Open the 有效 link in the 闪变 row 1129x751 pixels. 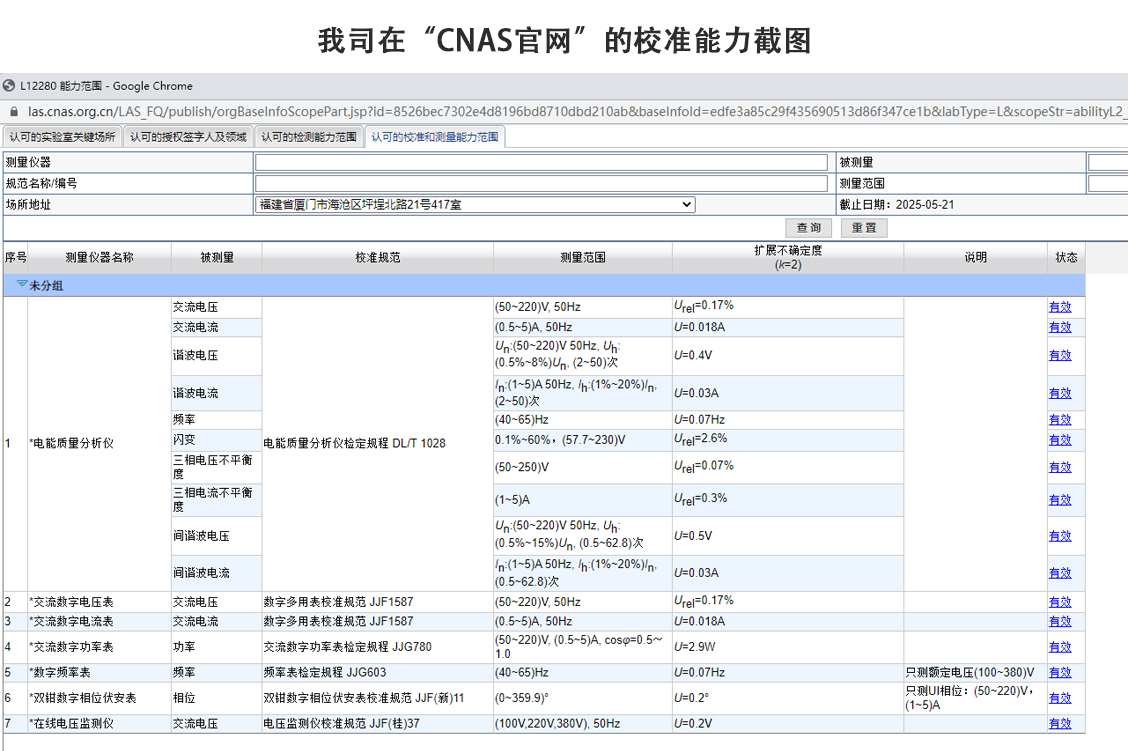coord(1059,440)
